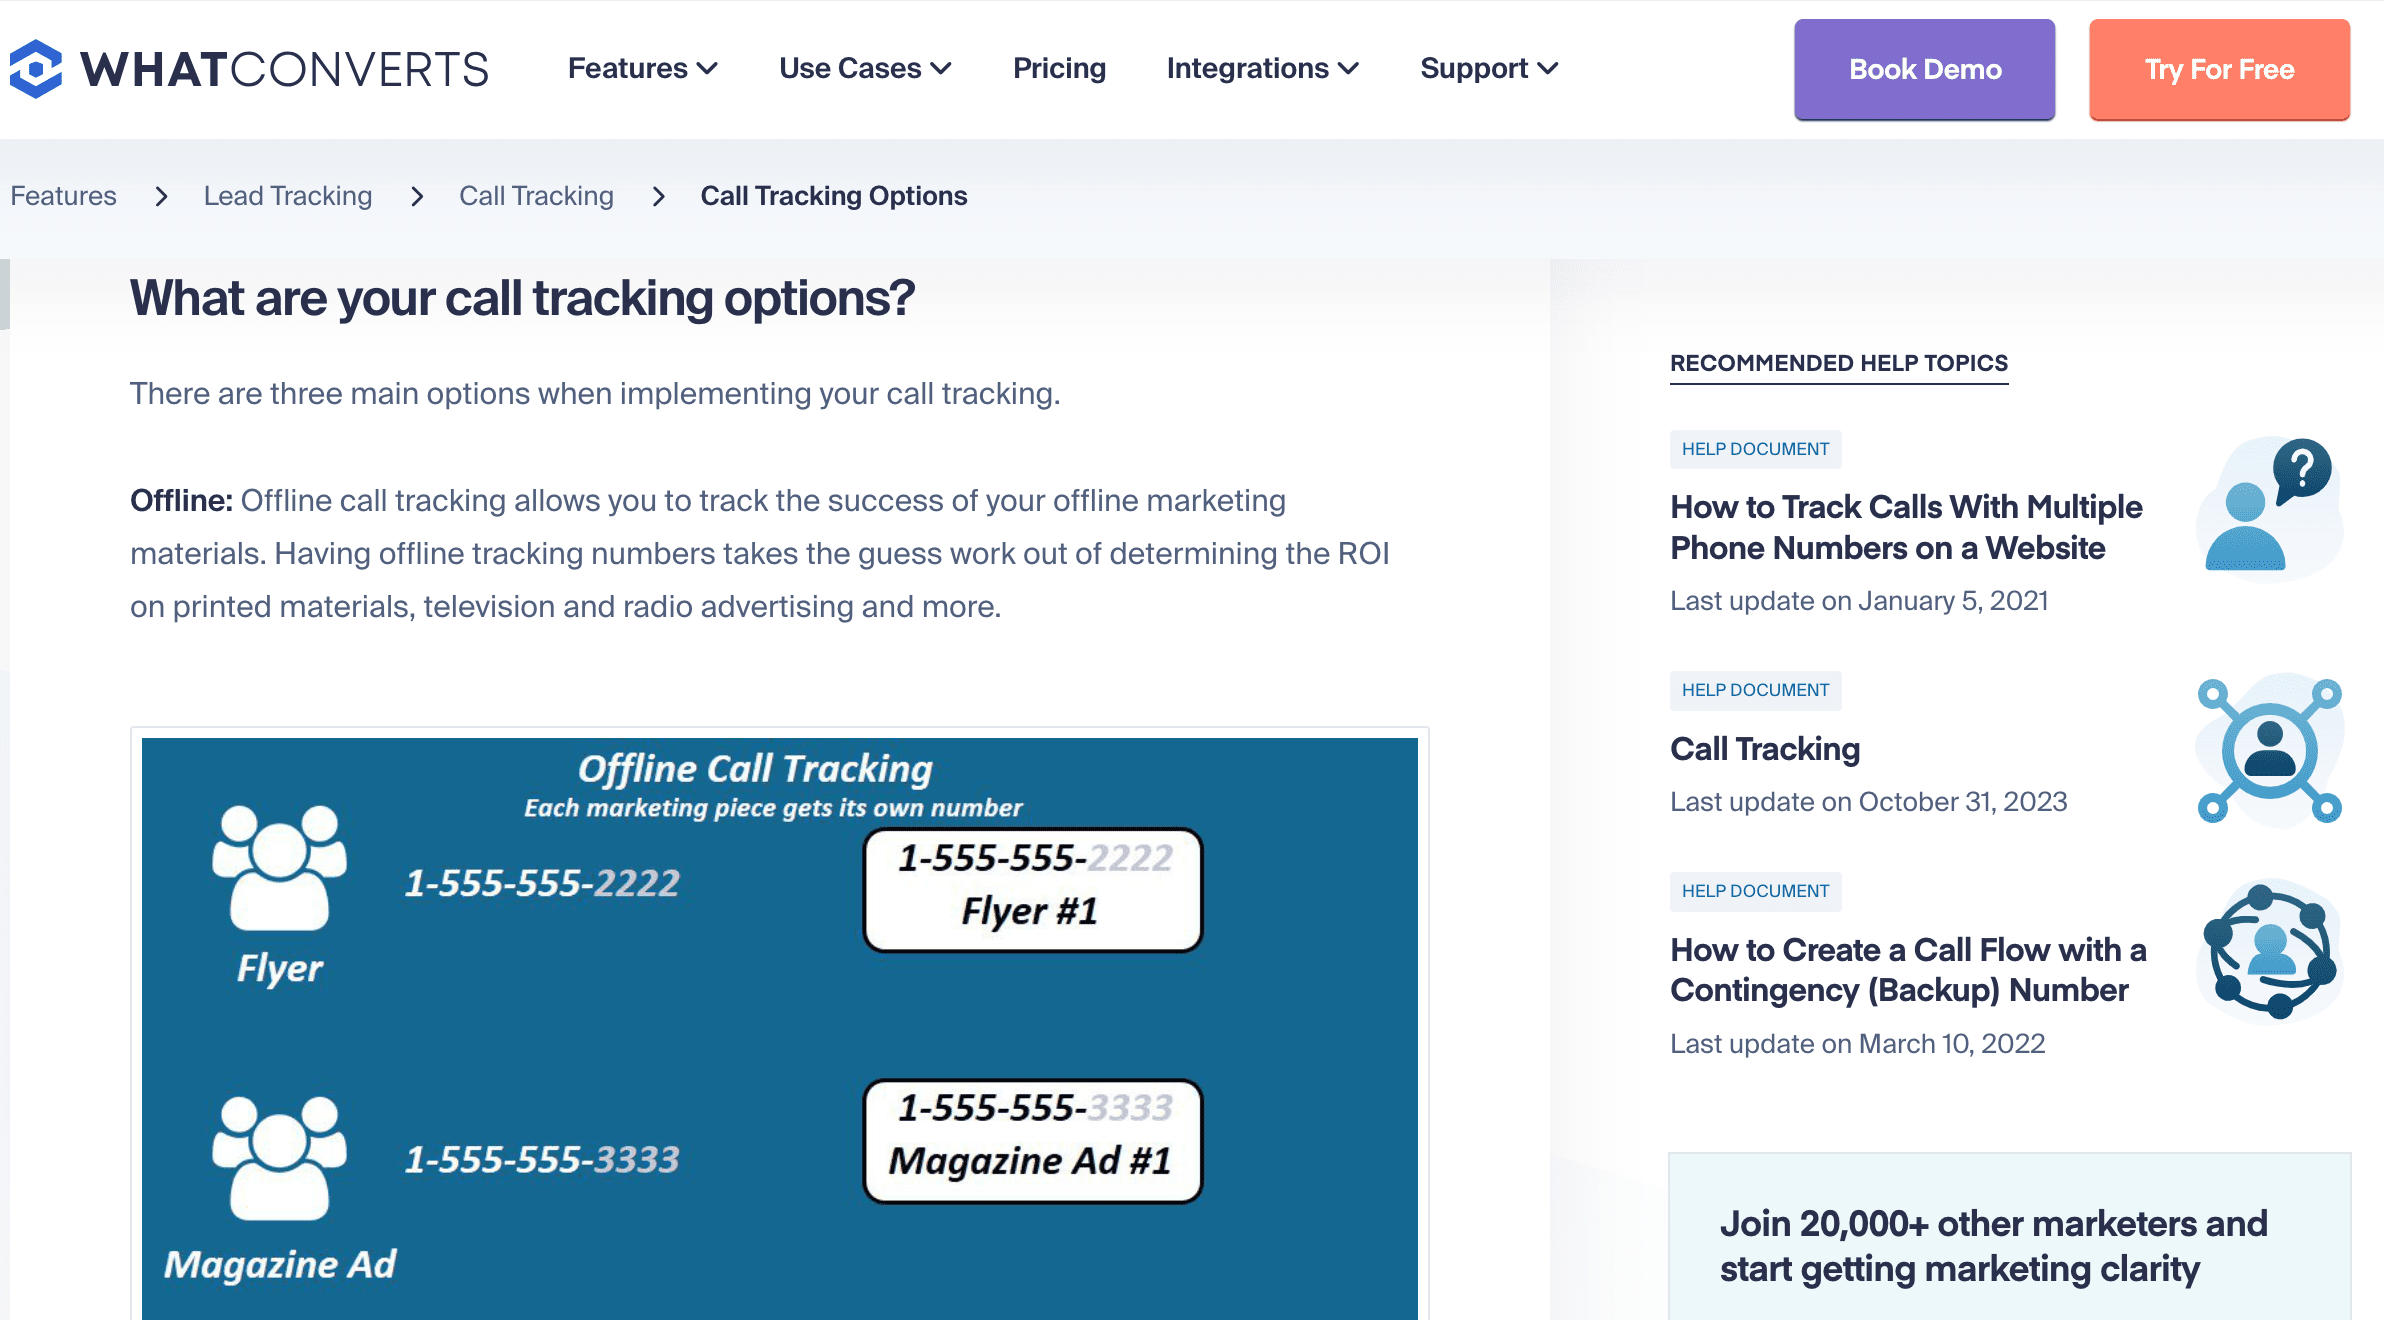Open the Support dropdown
The height and width of the screenshot is (1320, 2384).
1487,68
